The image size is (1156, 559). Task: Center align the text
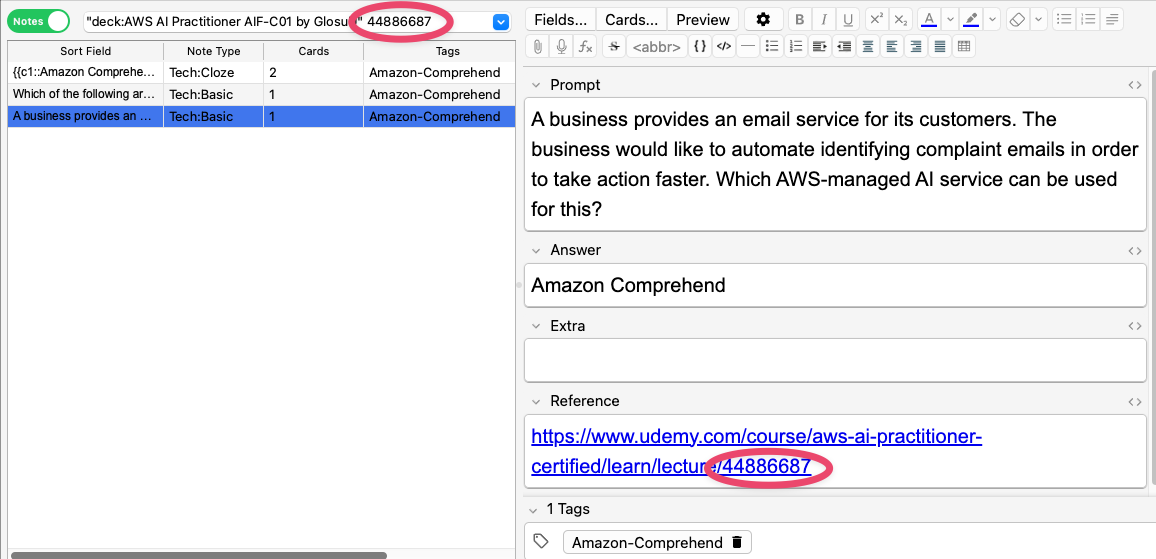click(868, 46)
